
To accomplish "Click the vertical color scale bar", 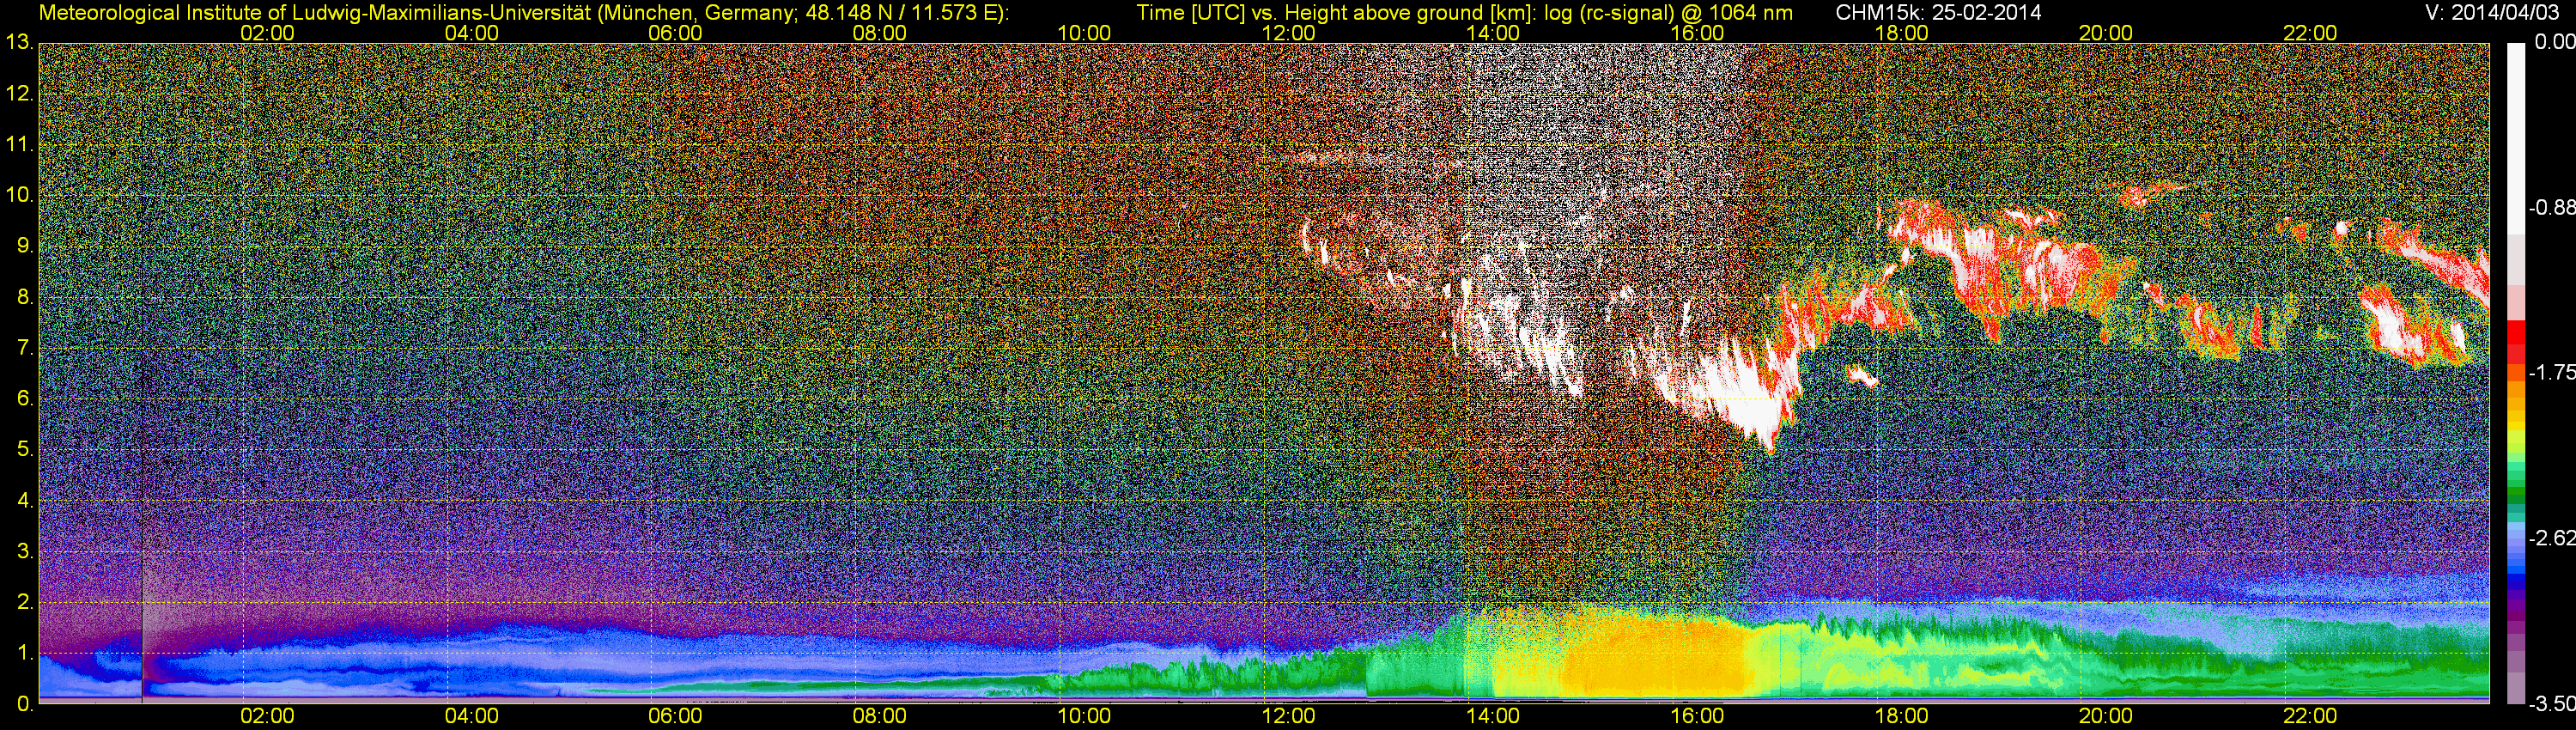I will point(2514,373).
